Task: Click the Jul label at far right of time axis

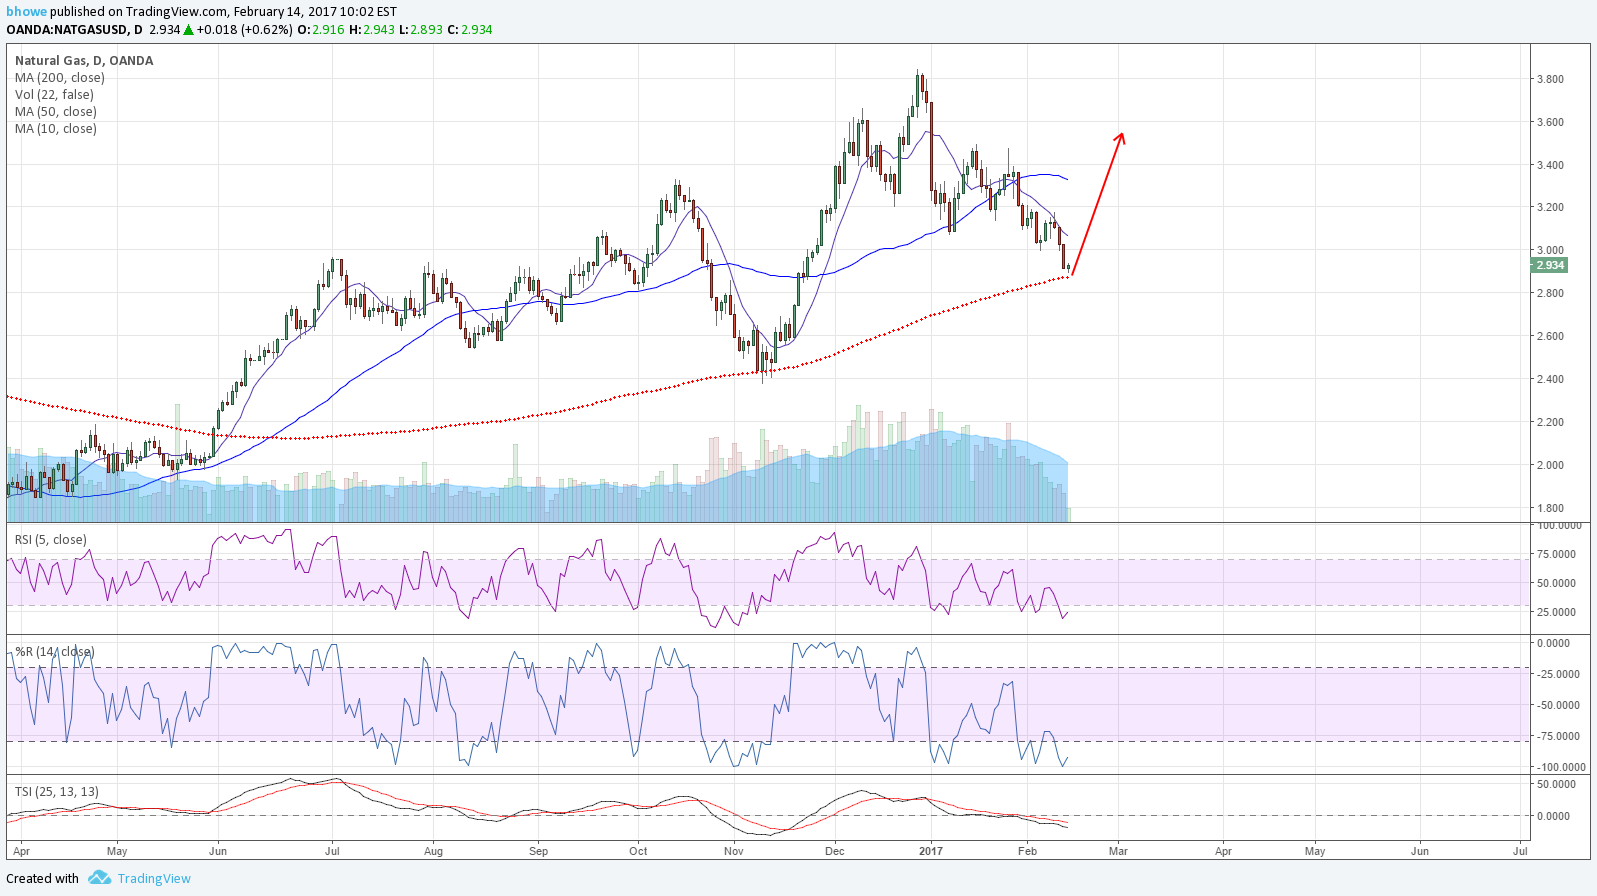Action: (x=1520, y=851)
